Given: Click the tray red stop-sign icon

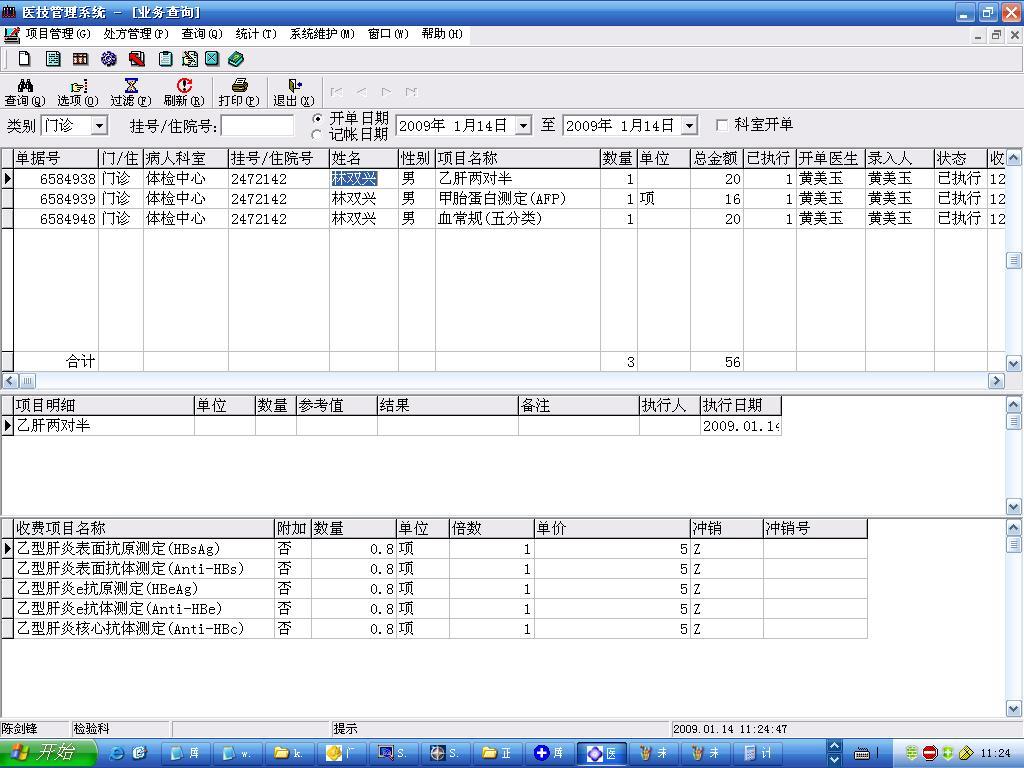Looking at the screenshot, I should tap(930, 753).
